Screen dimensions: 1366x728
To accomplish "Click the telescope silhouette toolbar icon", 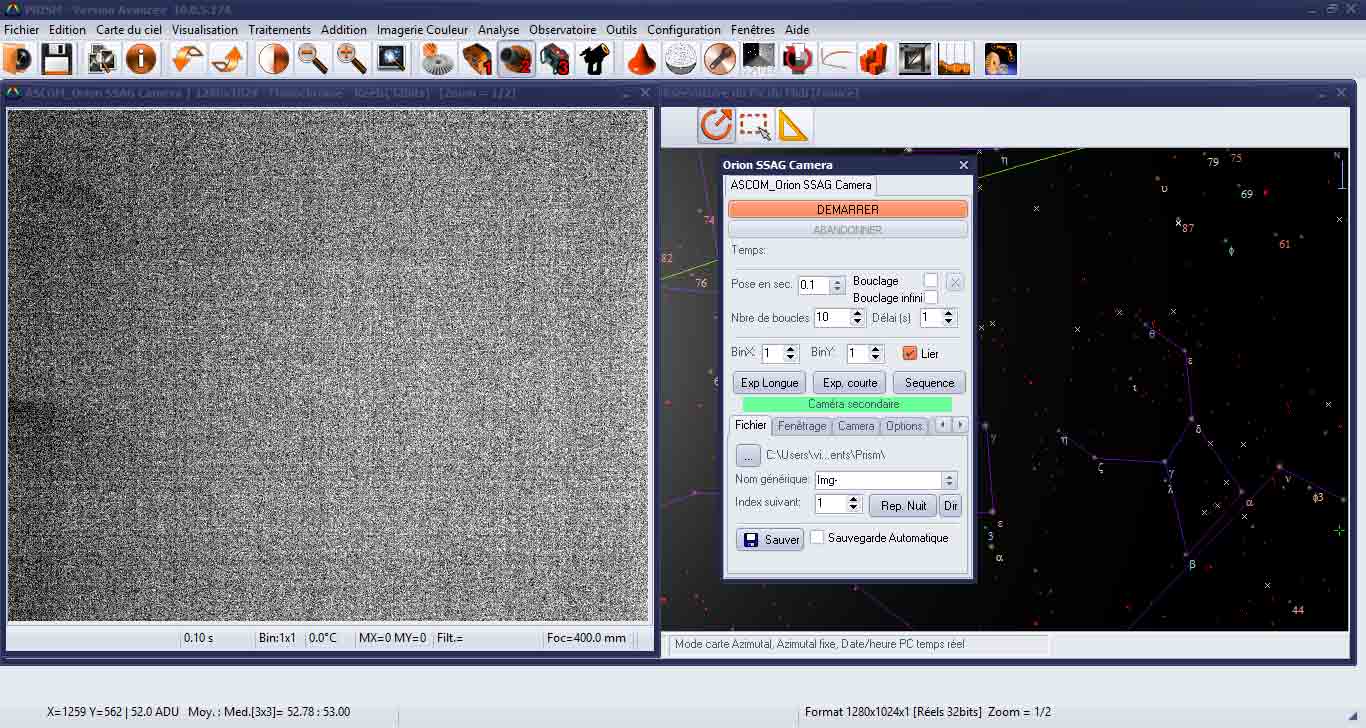I will tap(595, 60).
